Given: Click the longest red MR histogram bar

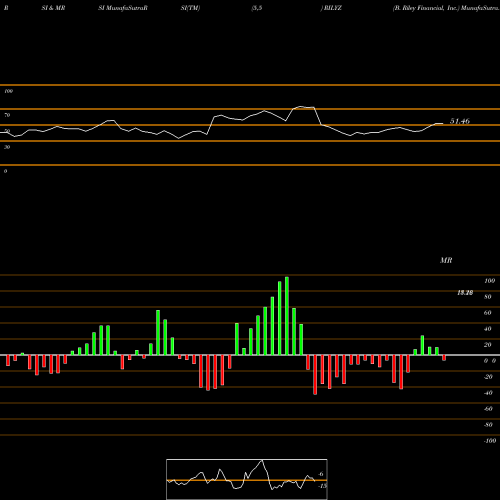Looking at the screenshot, I should [315, 375].
